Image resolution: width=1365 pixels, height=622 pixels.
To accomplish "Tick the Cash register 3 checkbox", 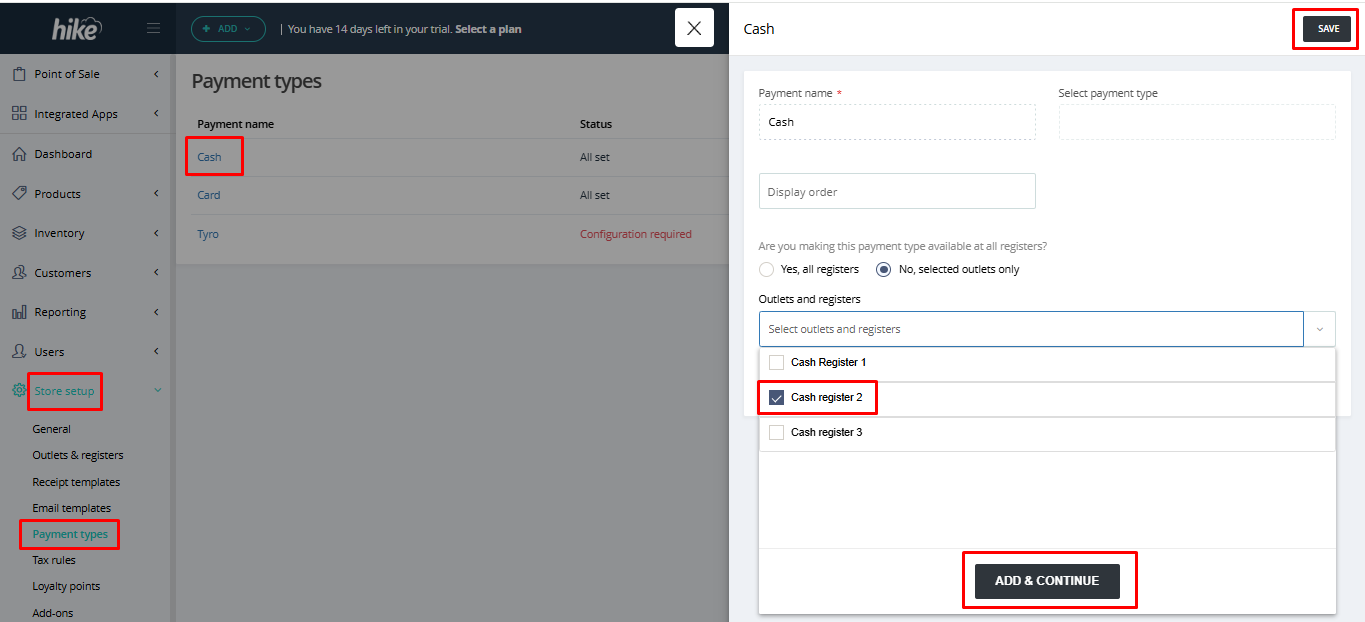I will click(x=776, y=432).
